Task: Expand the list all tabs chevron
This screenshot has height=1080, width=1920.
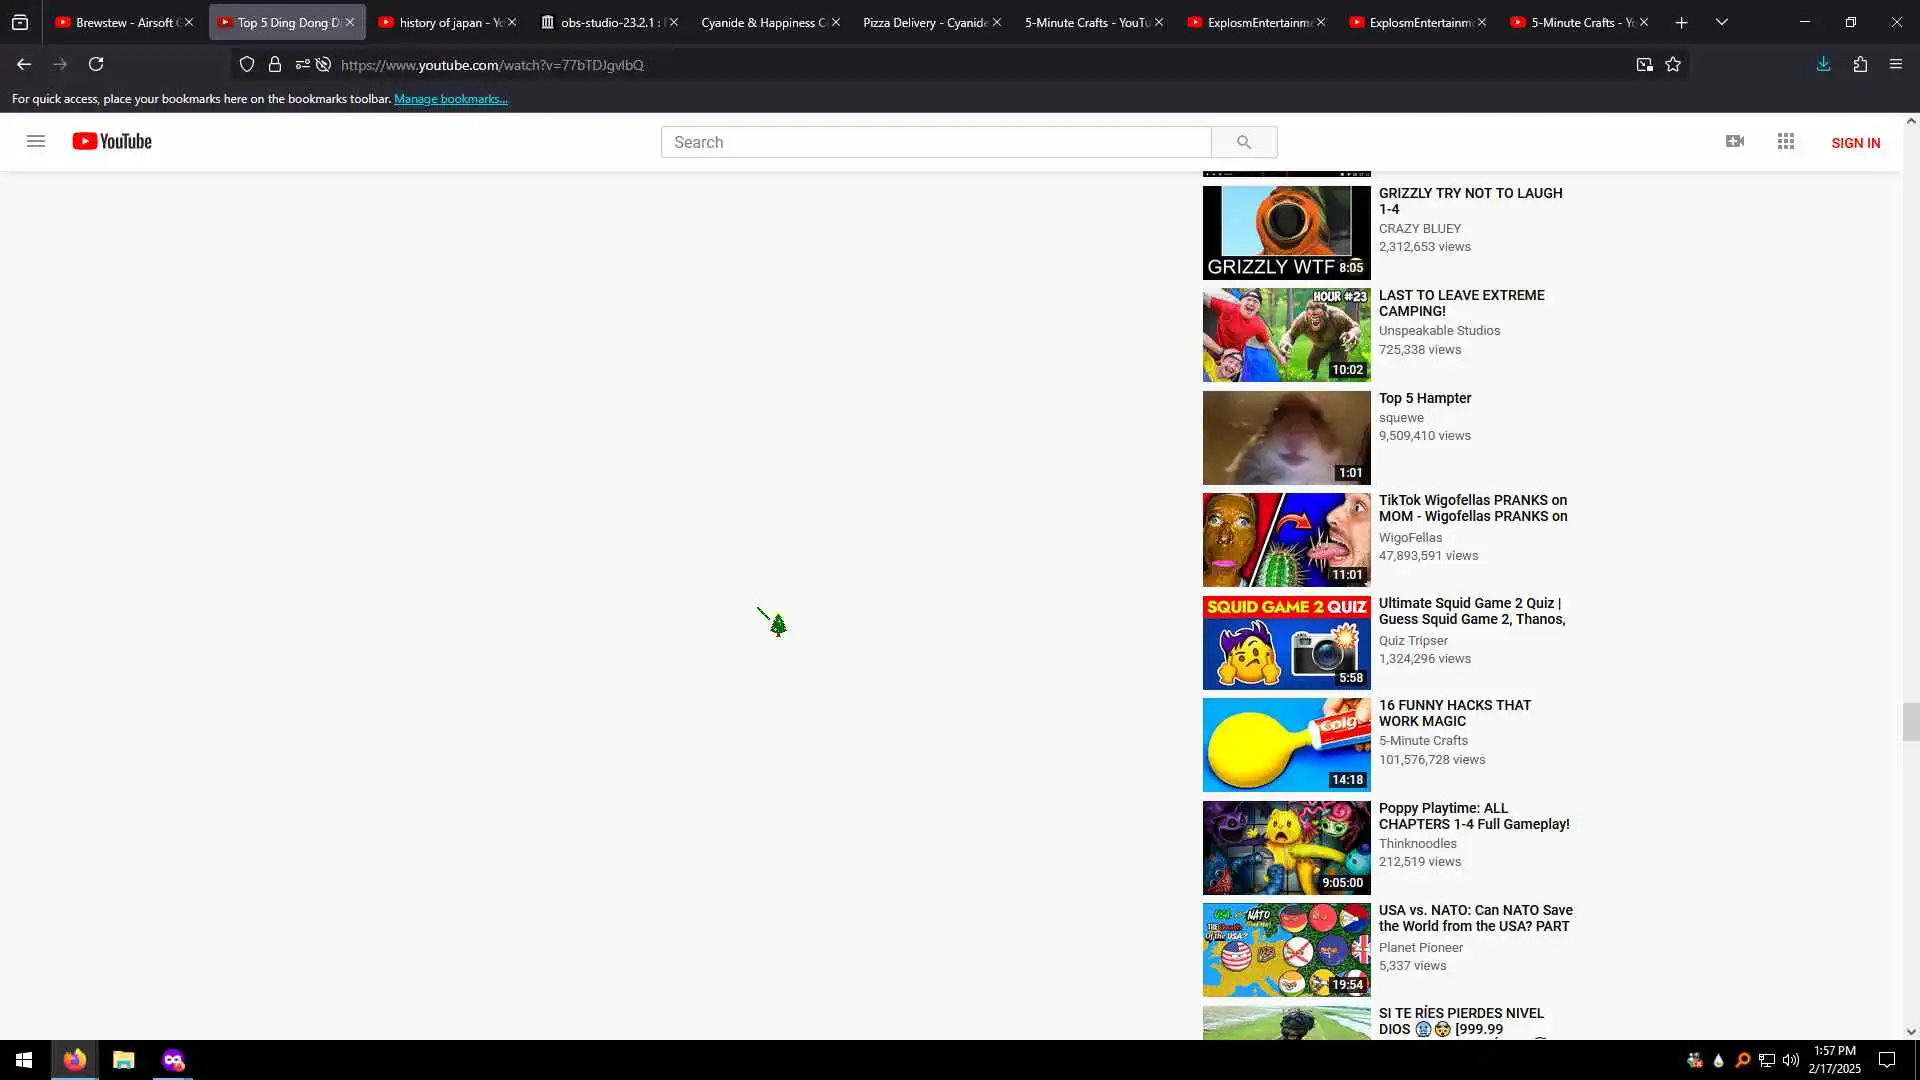Action: [1721, 22]
